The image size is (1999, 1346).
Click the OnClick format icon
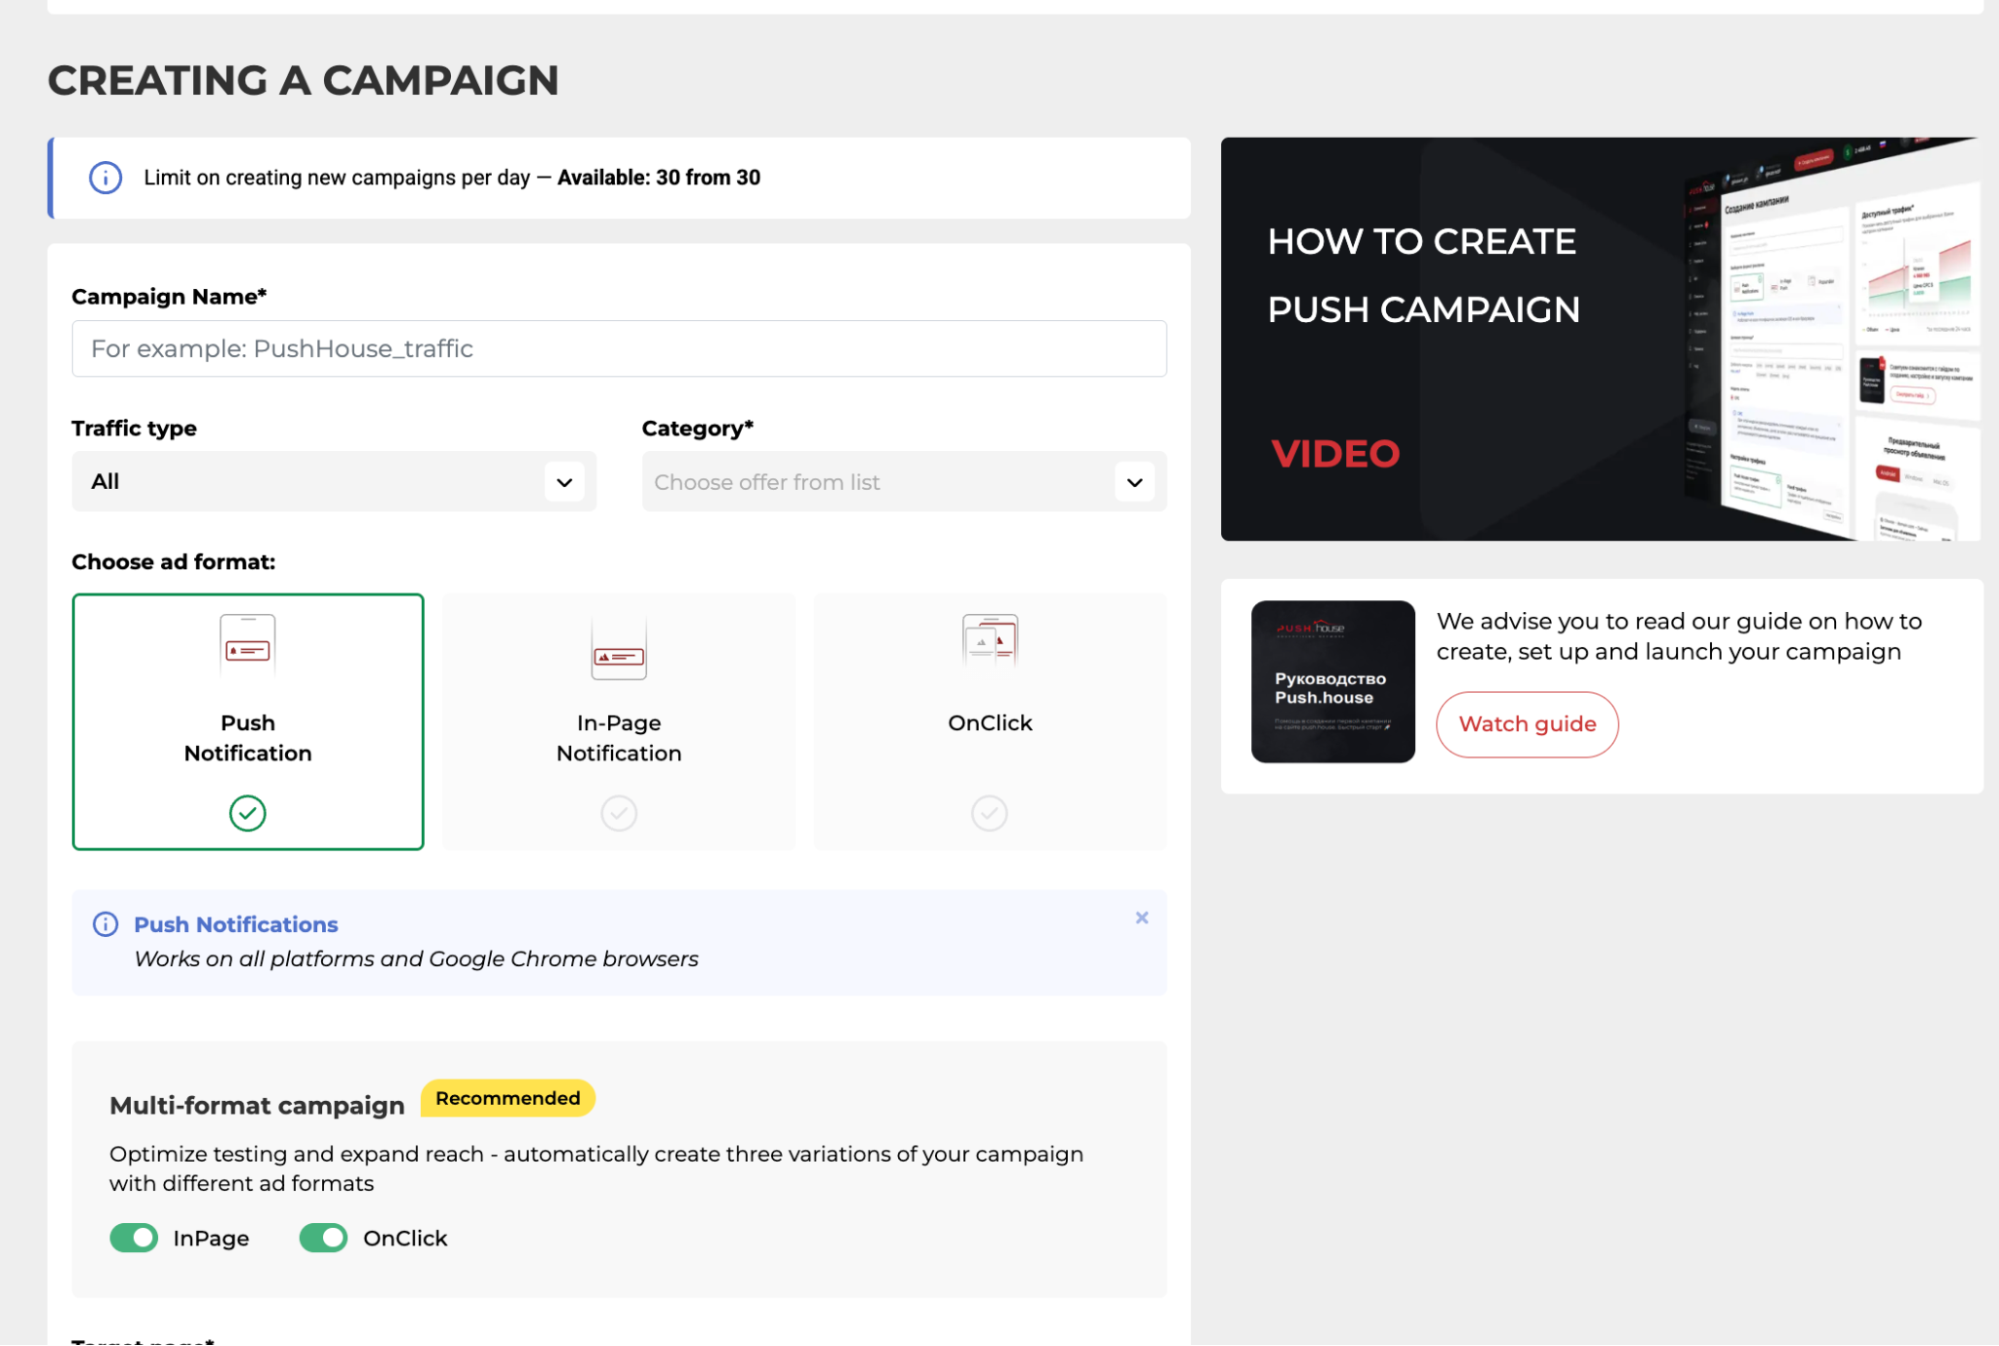click(x=989, y=640)
